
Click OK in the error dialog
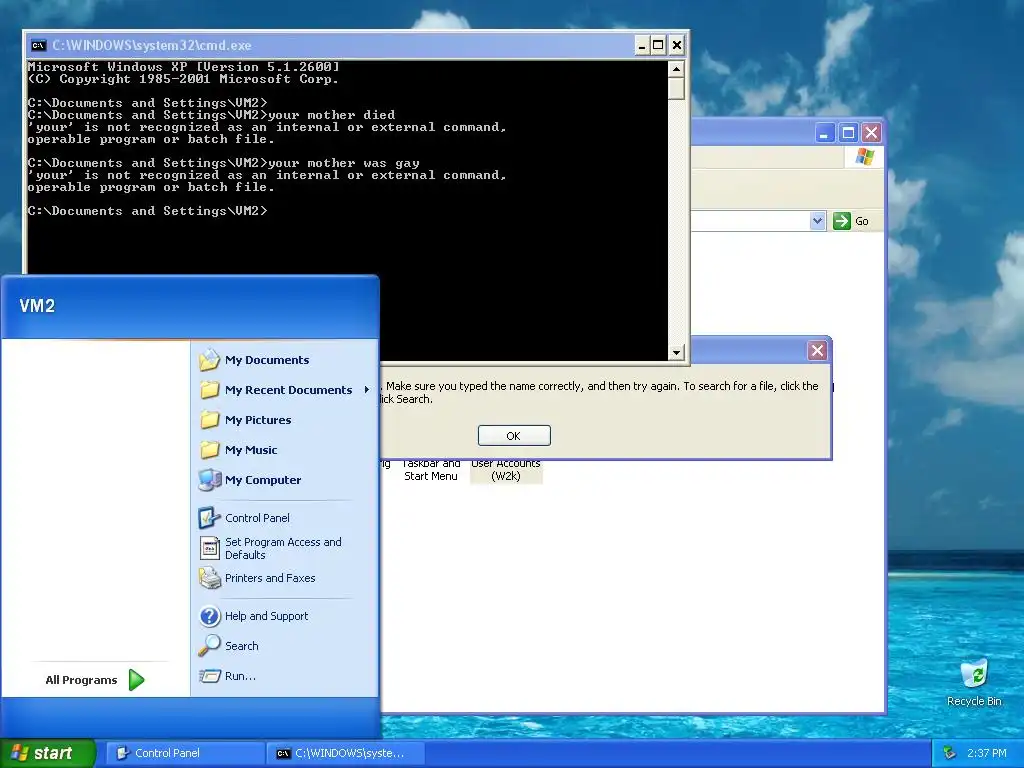coord(514,436)
